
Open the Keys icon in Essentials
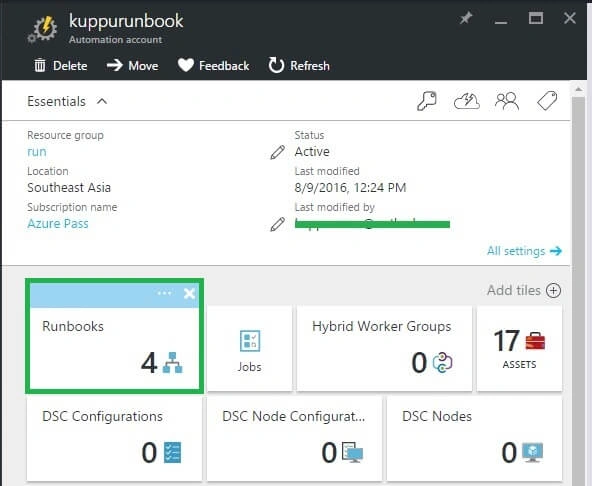[x=427, y=101]
